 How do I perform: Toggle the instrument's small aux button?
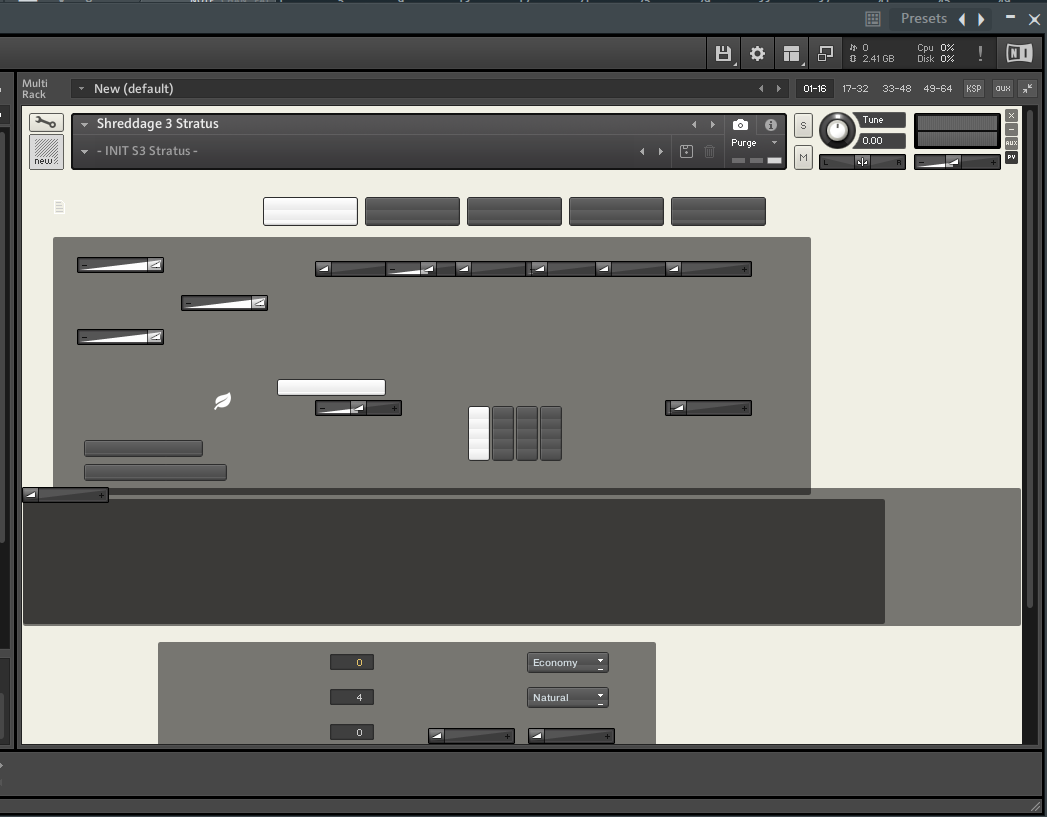point(1012,143)
